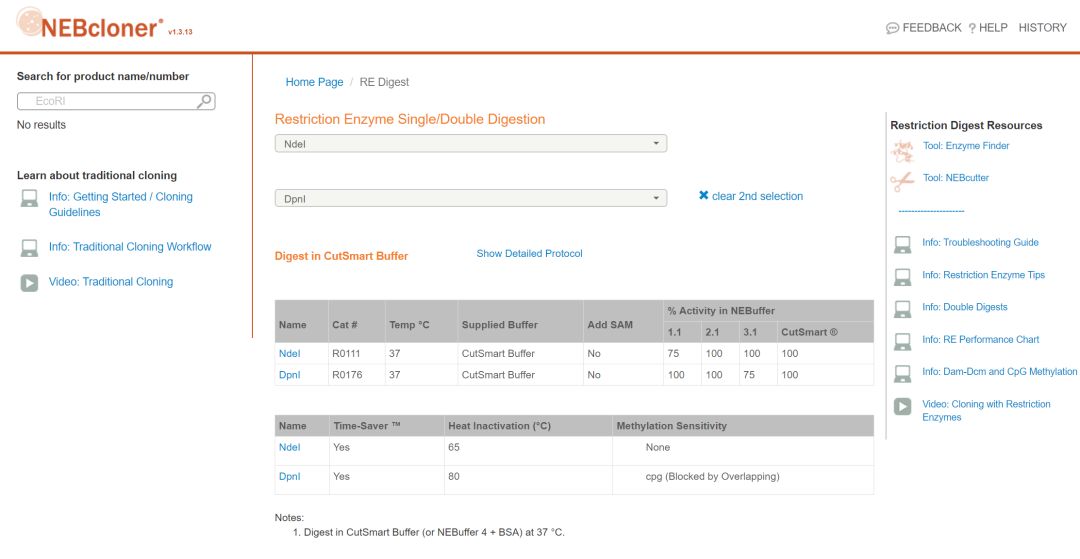Click Heat Inactivation (°C) column header
The image size is (1080, 559).
(x=499, y=426)
